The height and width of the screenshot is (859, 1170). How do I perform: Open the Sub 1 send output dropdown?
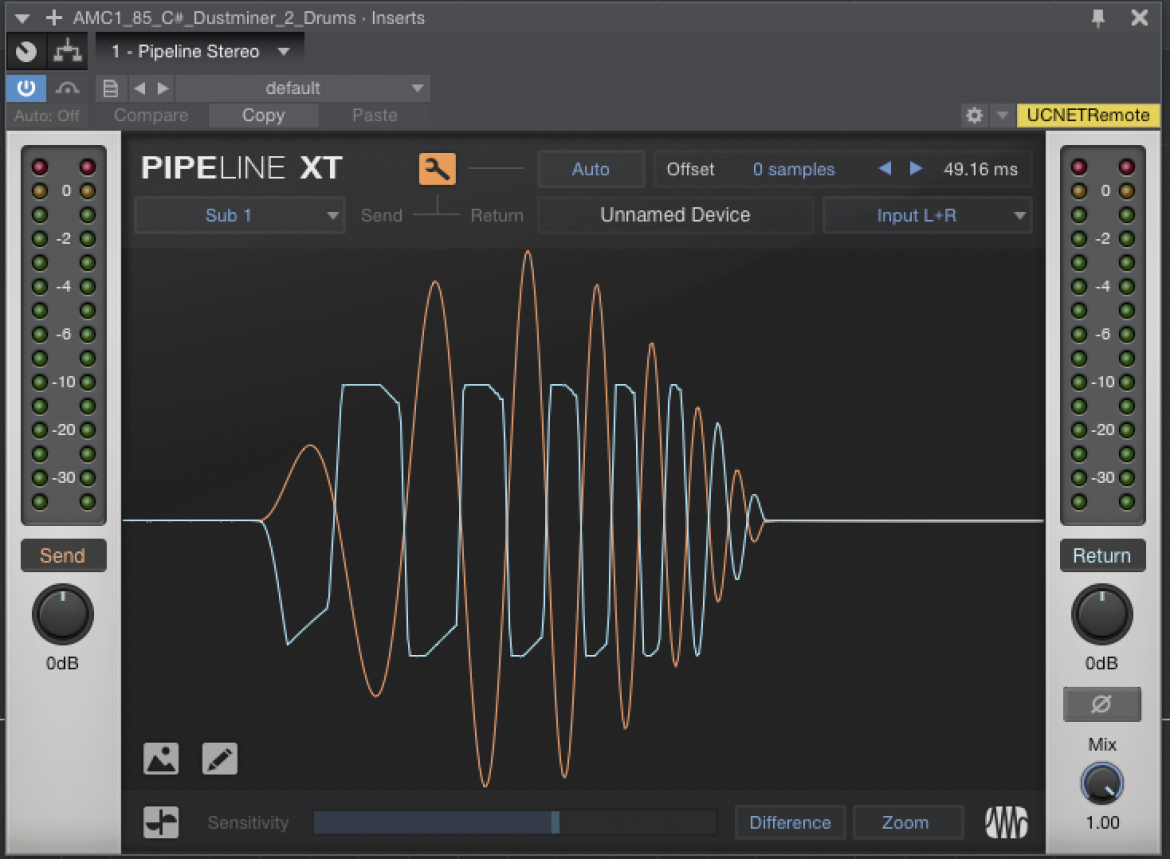click(x=240, y=216)
